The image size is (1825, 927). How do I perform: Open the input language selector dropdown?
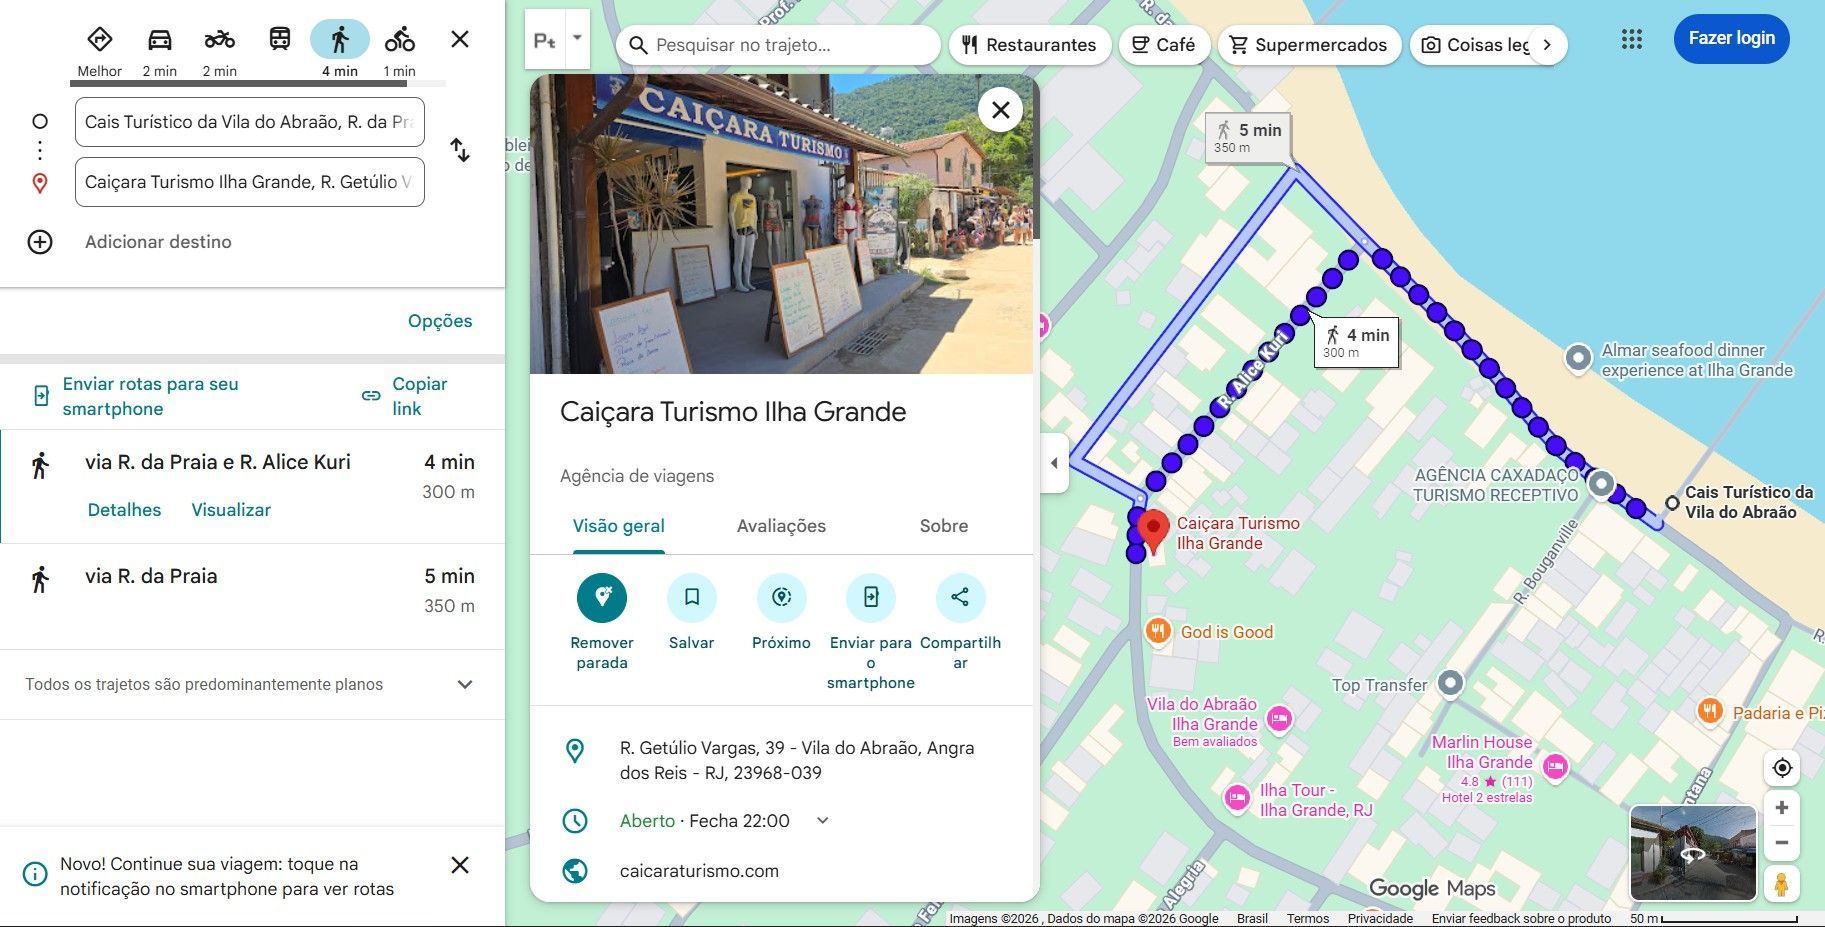click(x=577, y=39)
